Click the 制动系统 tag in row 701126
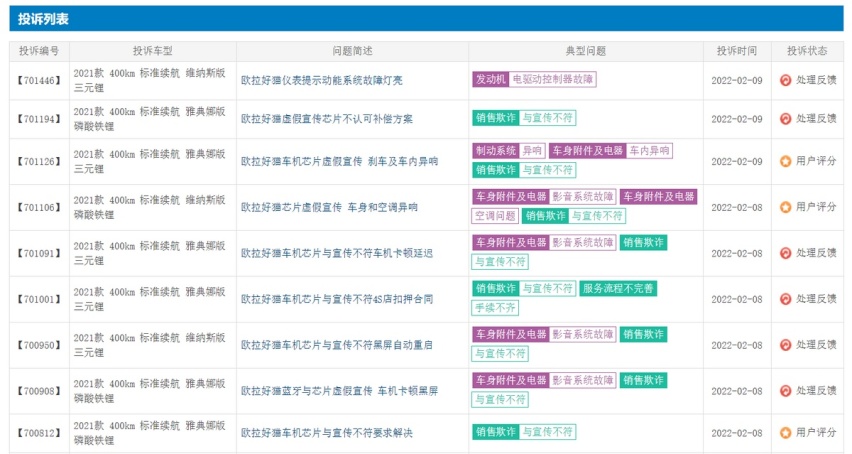852x454 pixels. click(x=496, y=151)
